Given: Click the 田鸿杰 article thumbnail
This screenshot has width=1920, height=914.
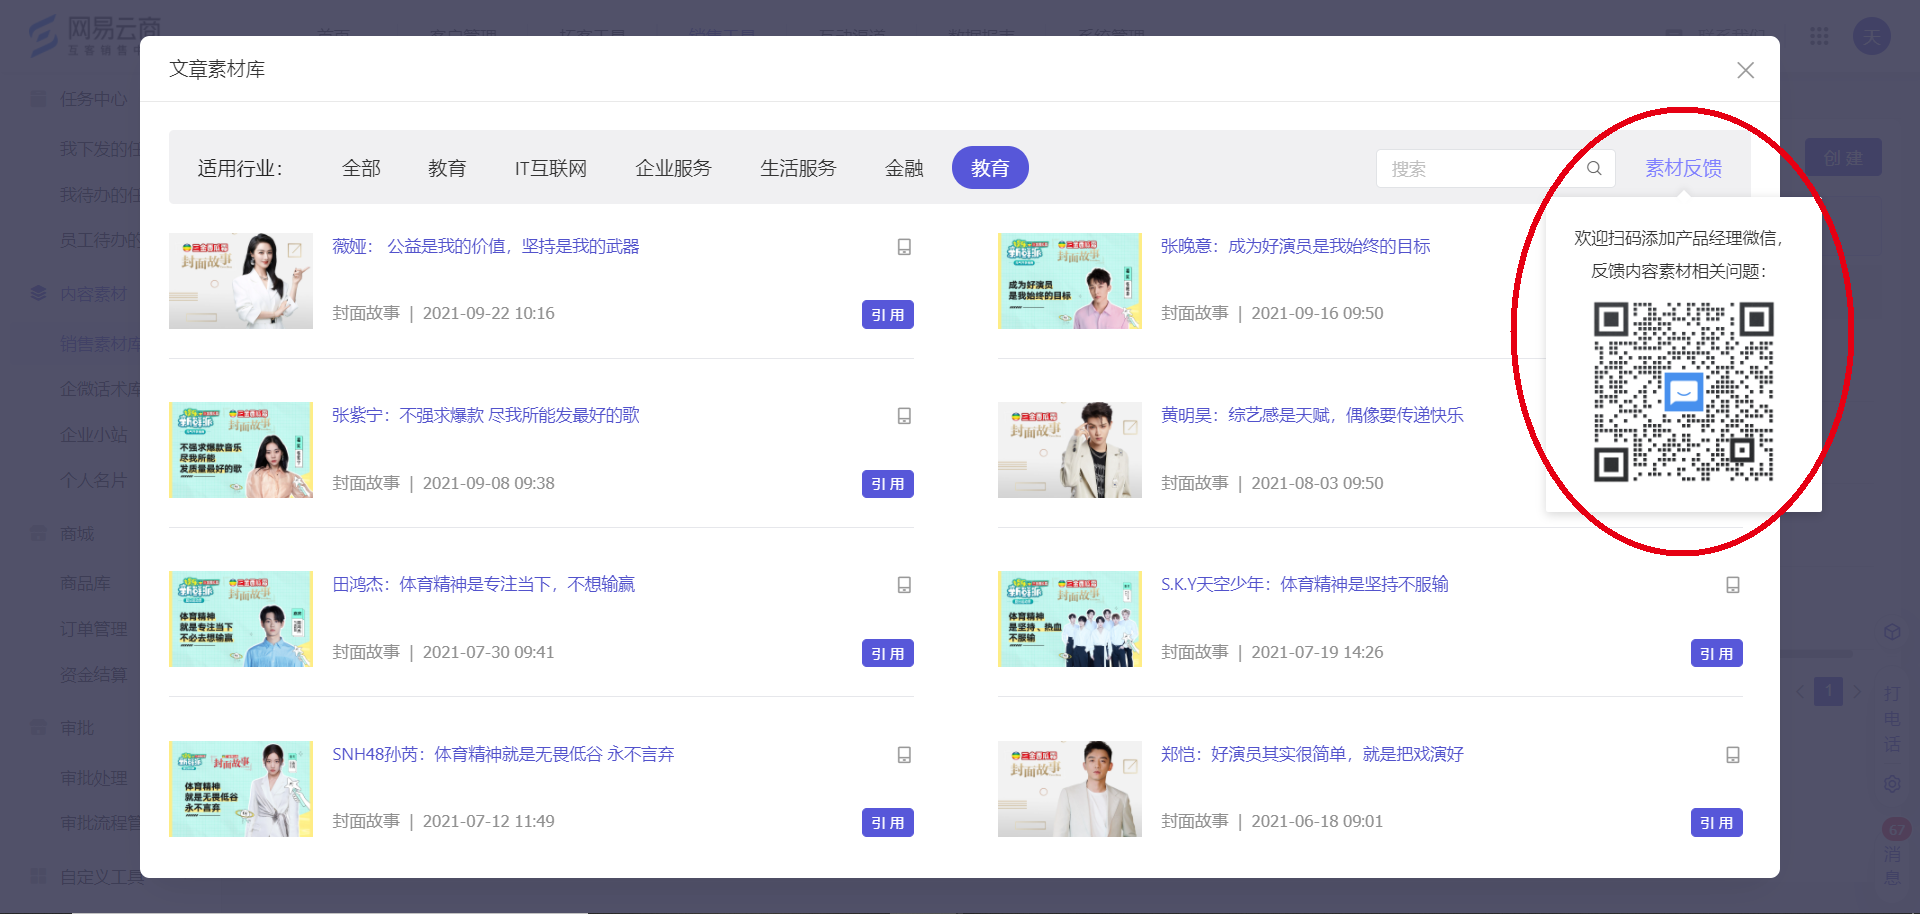Looking at the screenshot, I should 241,619.
